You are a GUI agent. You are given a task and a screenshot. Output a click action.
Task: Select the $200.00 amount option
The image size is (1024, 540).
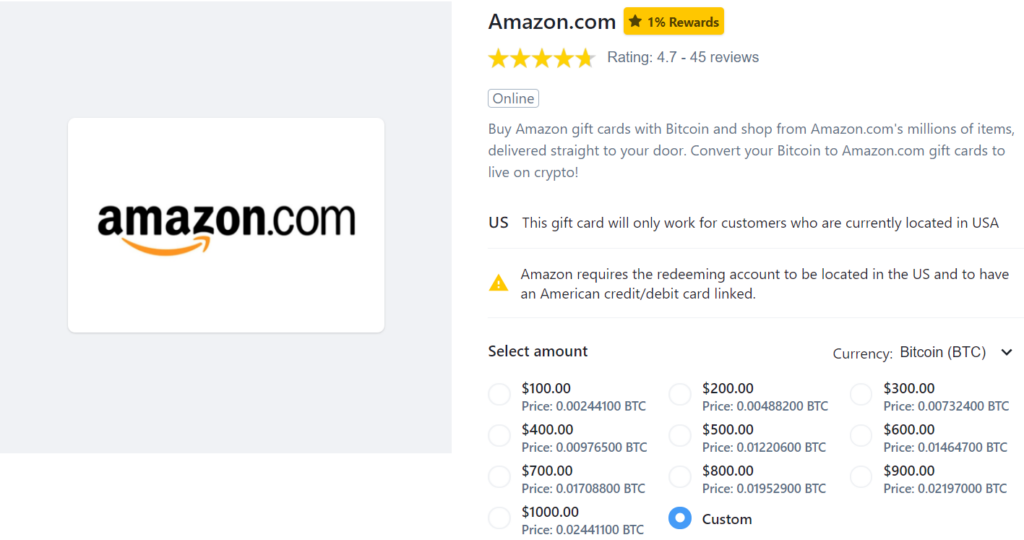pos(680,394)
